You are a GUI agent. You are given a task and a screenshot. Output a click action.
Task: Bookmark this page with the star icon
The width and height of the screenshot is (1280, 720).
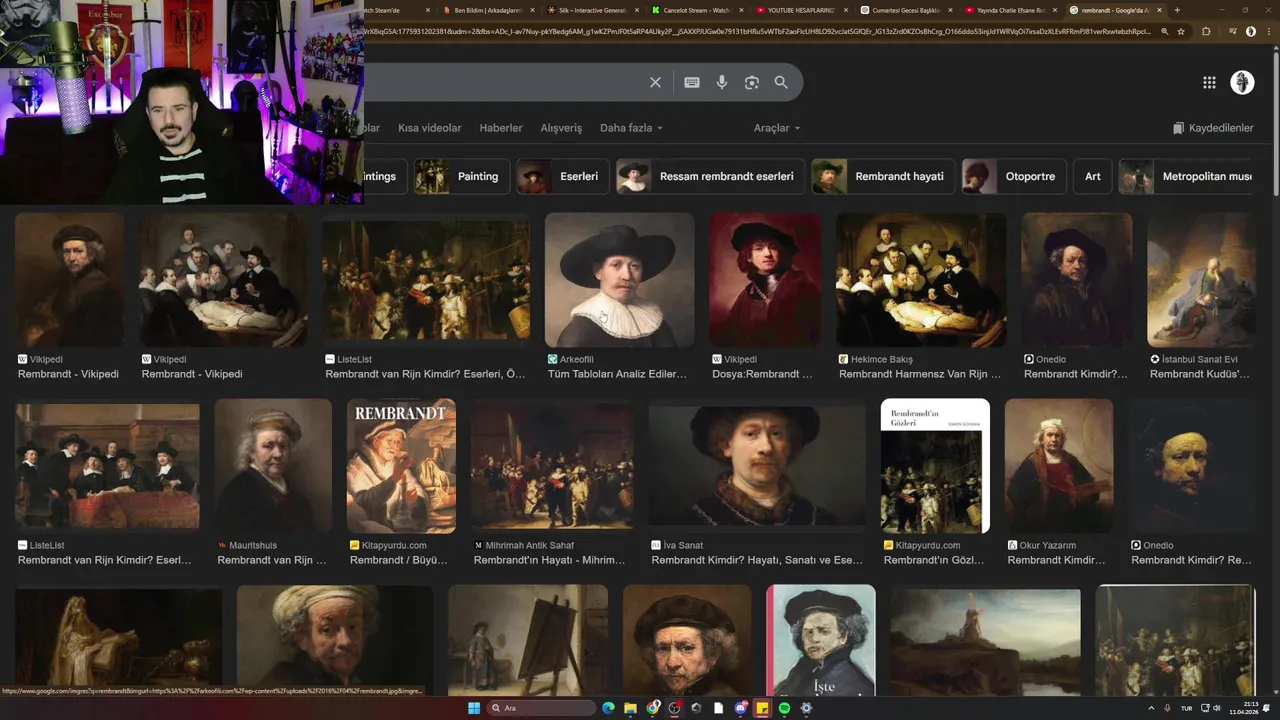[1181, 31]
